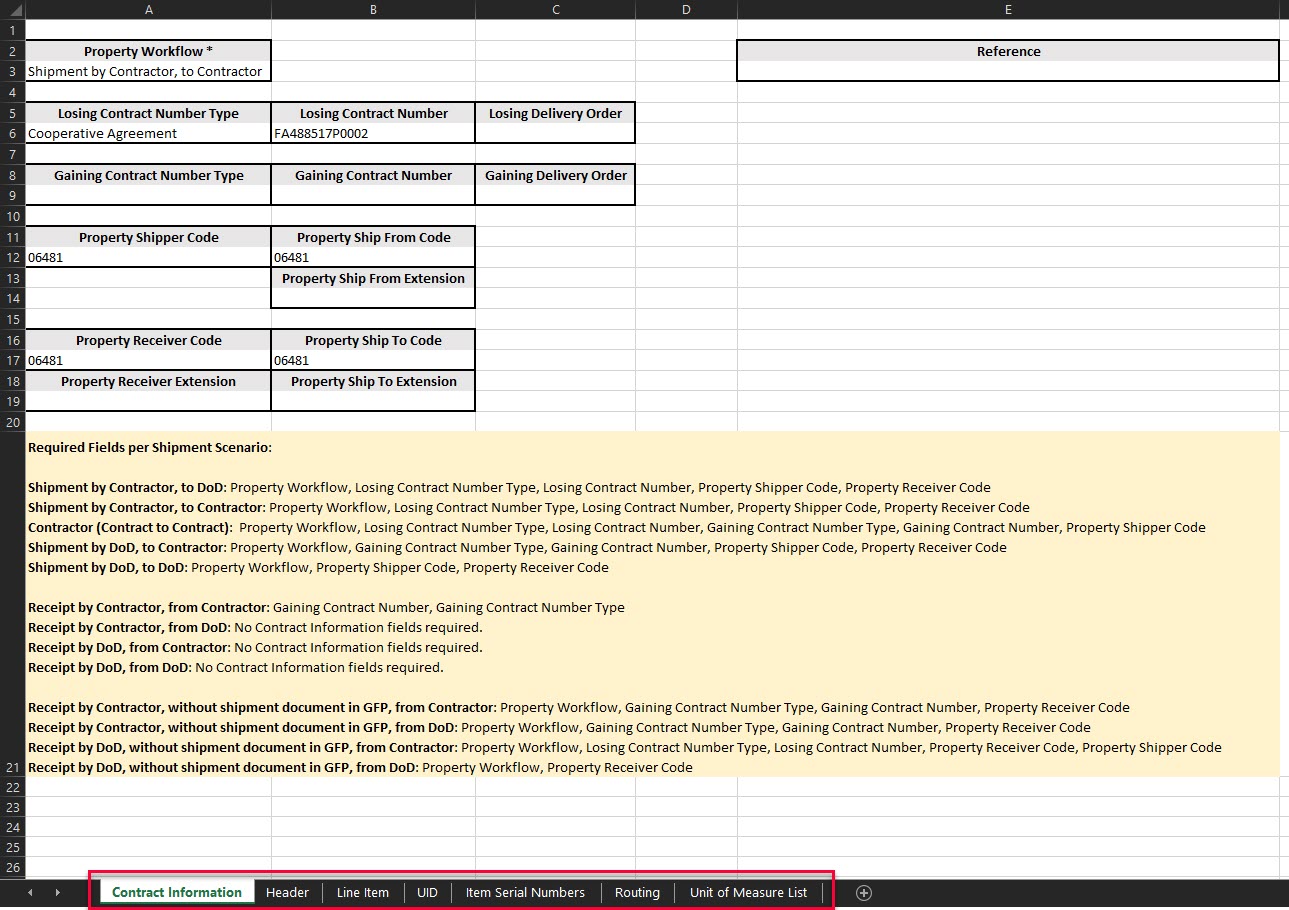1289x910 pixels.
Task: Click the previous sheet navigation arrow
Action: coord(30,892)
